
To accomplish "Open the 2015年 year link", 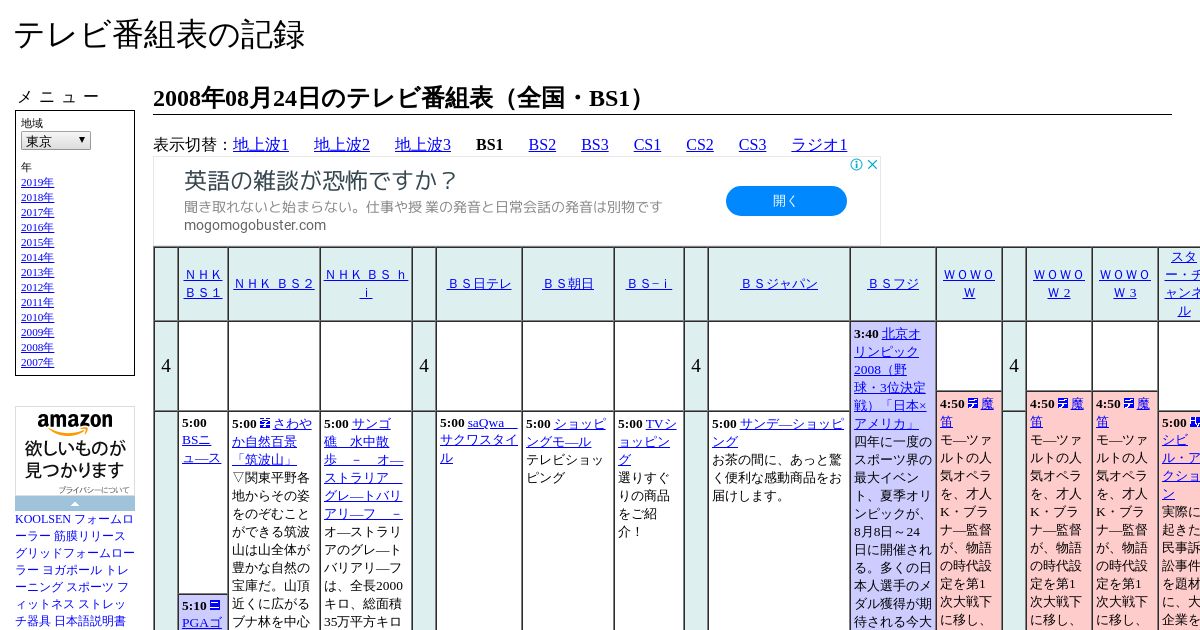I will pos(37,242).
